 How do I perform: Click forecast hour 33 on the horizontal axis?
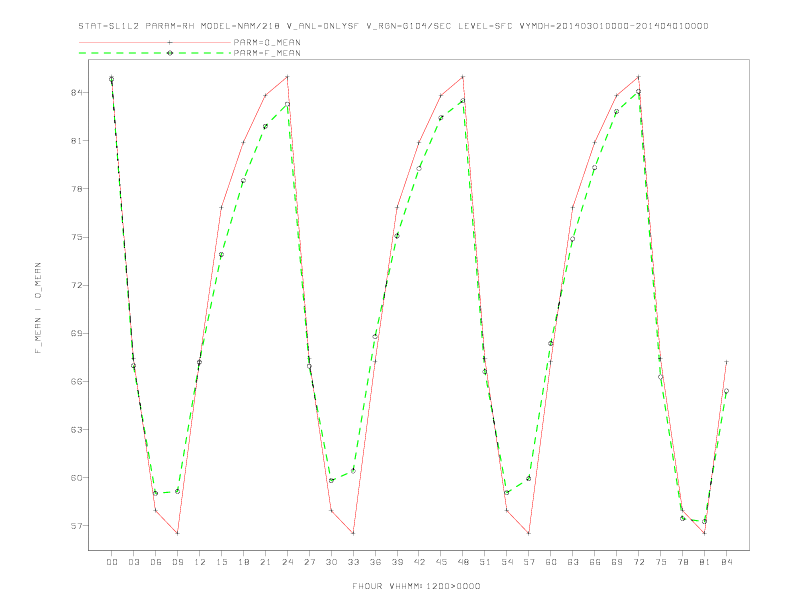tap(353, 562)
